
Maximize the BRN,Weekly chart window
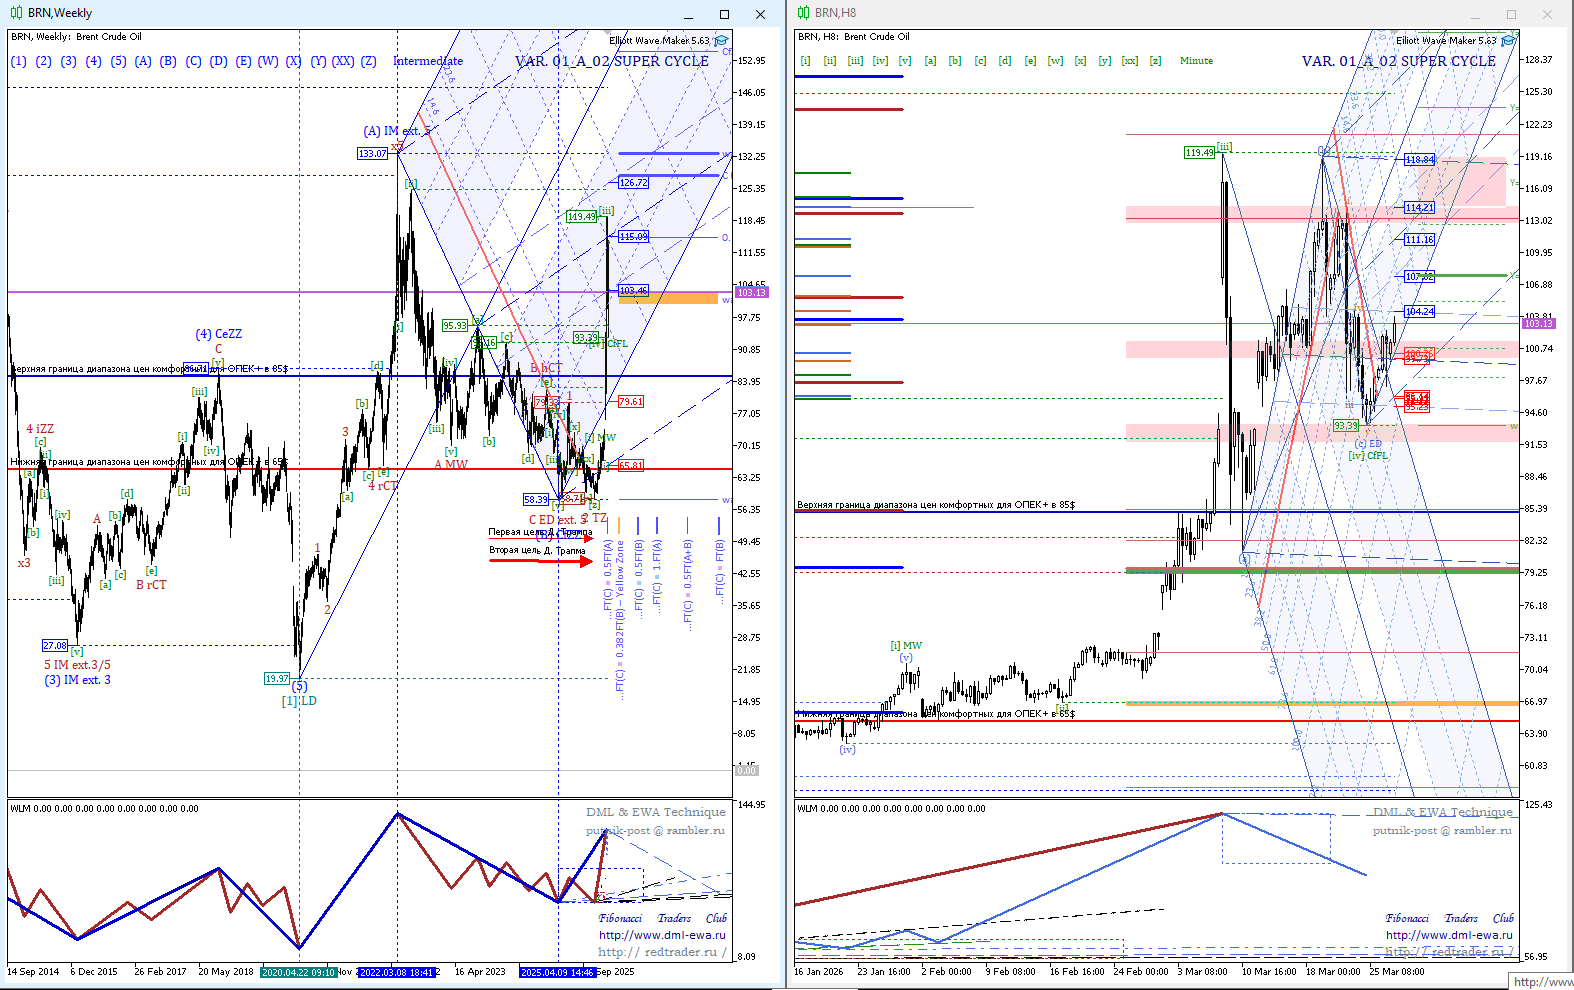point(724,14)
